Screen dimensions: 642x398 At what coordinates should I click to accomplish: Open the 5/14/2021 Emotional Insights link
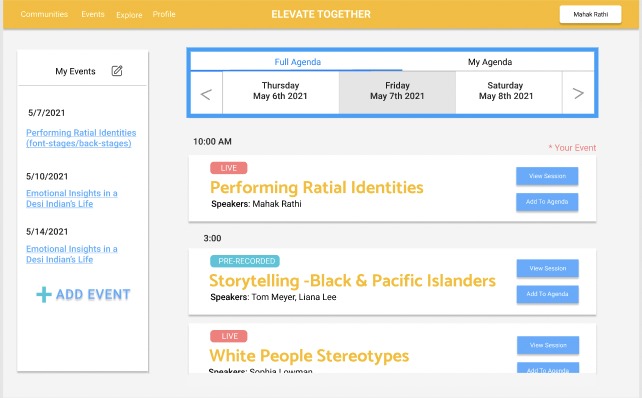click(x=72, y=254)
